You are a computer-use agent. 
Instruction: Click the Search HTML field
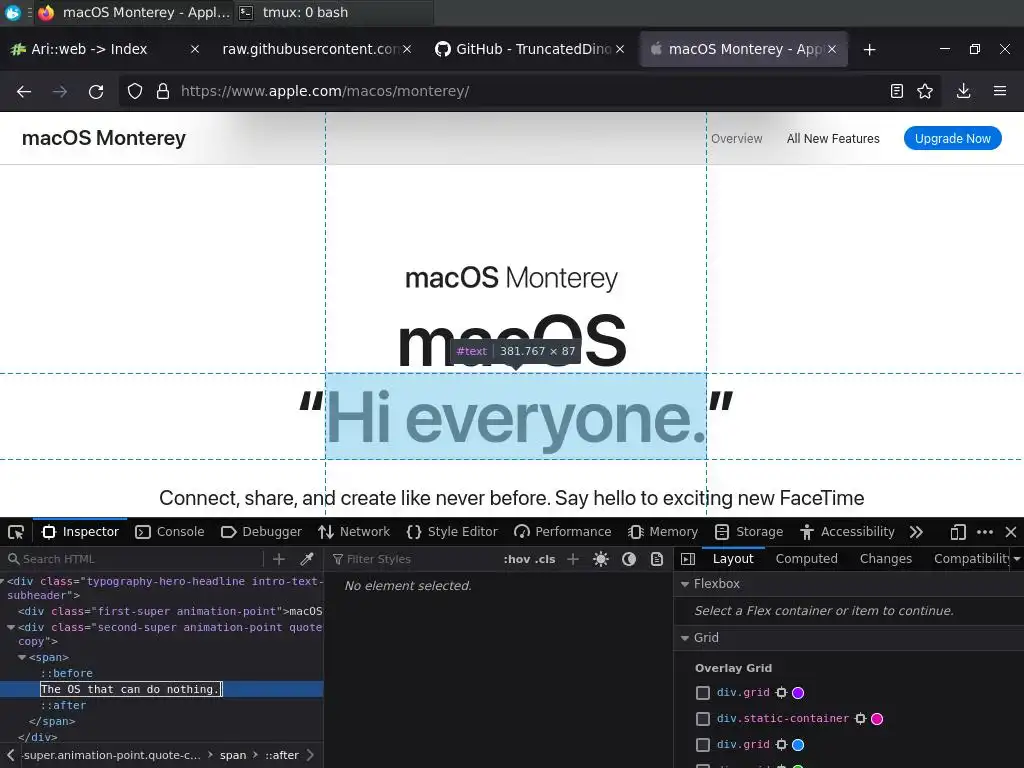pos(134,559)
